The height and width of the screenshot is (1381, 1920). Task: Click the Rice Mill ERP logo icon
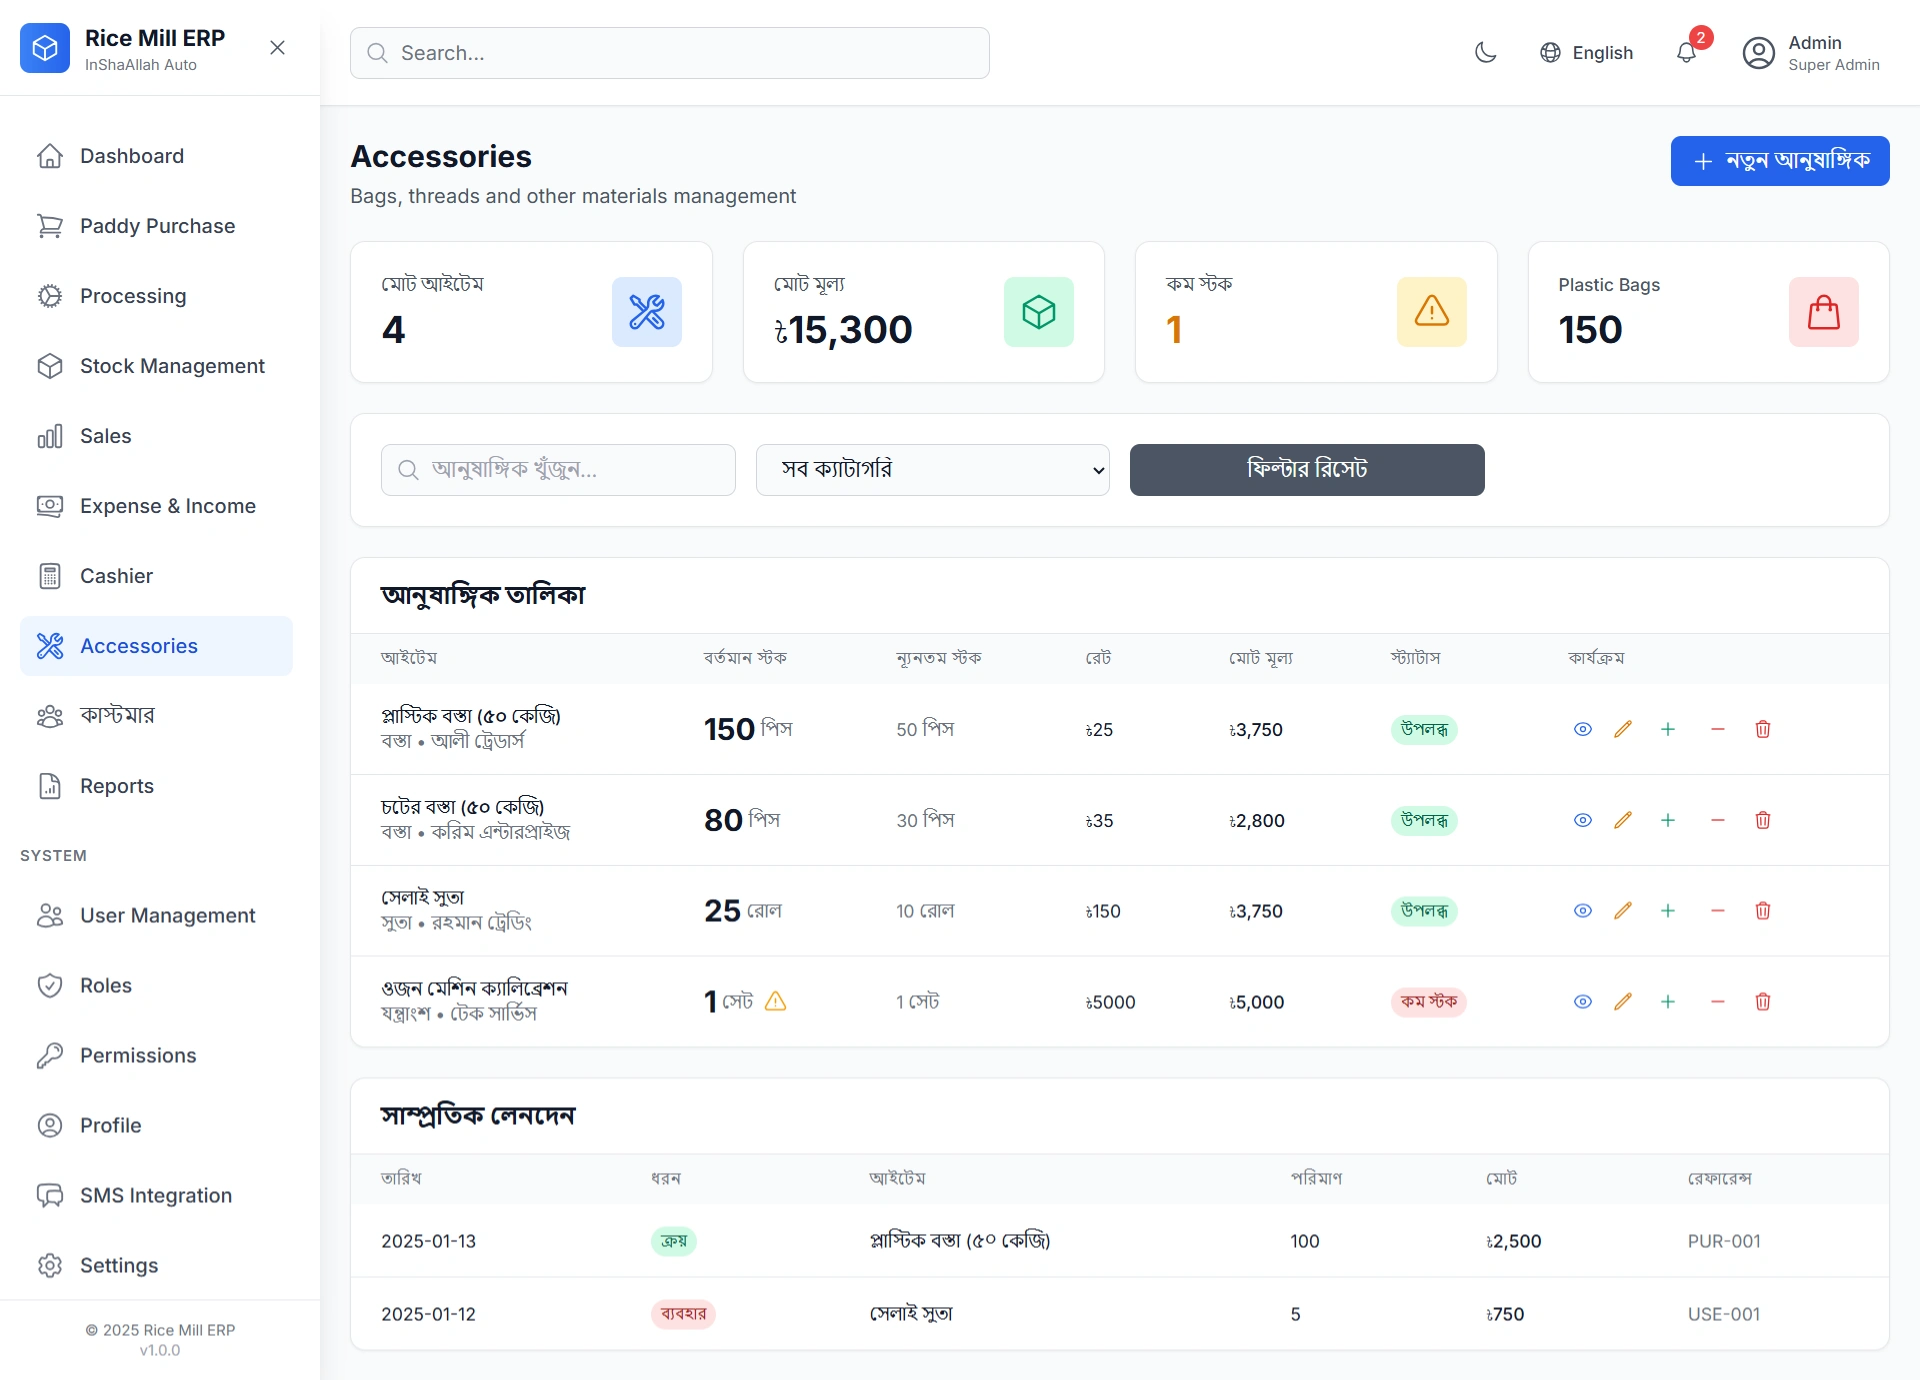45,48
